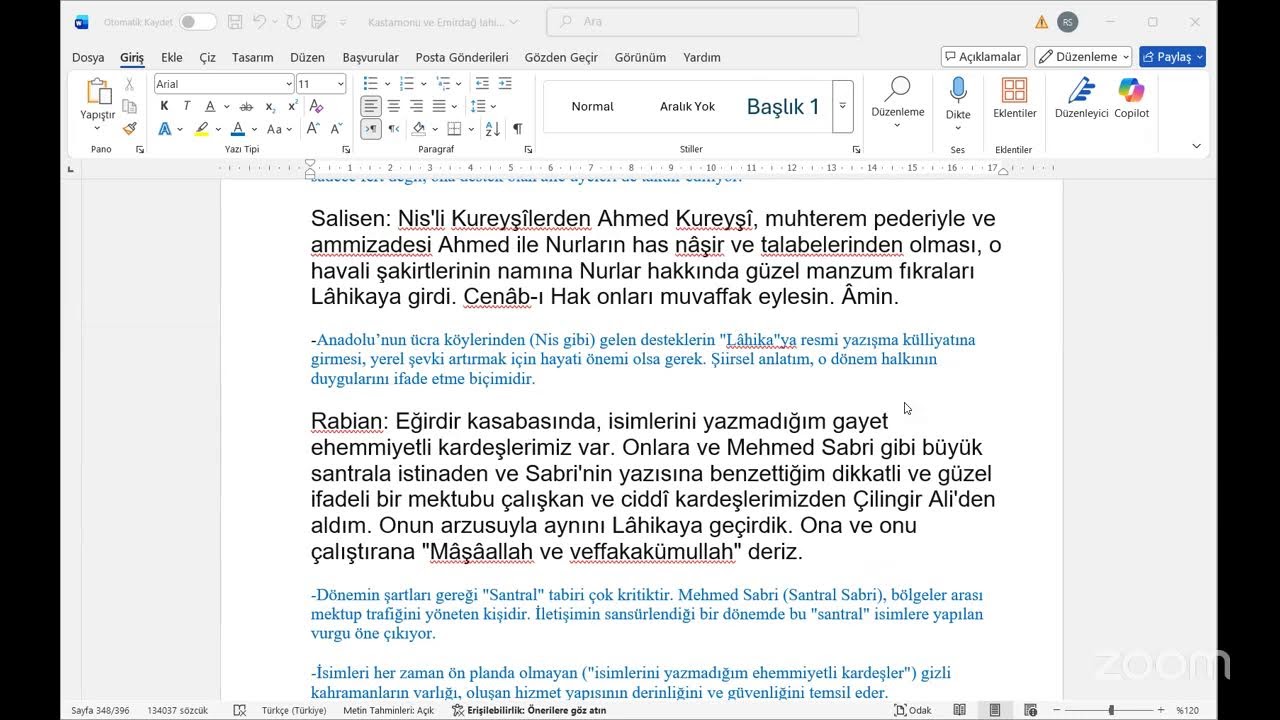Toggle left alignment button
The width and height of the screenshot is (1280, 720).
pos(371,106)
